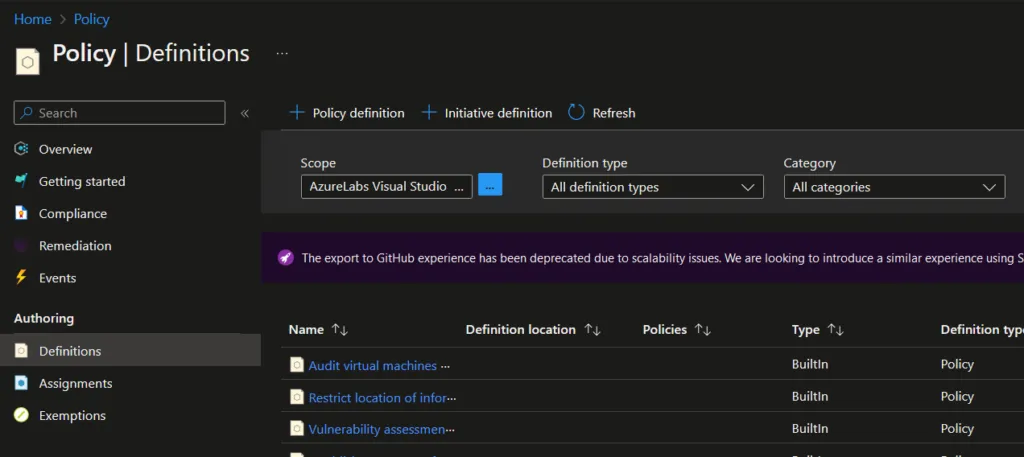Click ellipsis after Audit virtual machines name

click(445, 366)
